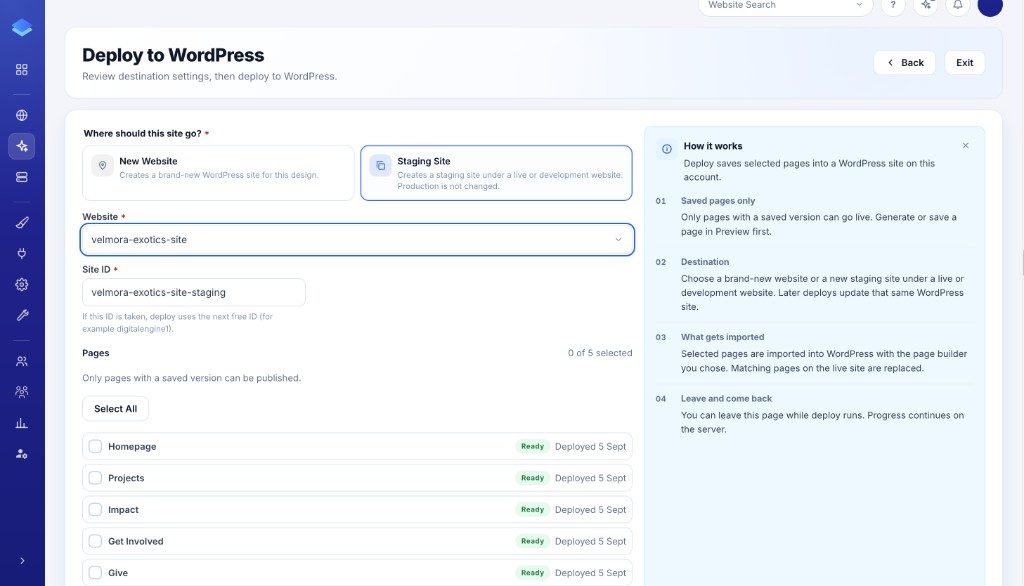Open the globe websites icon in sidebar
This screenshot has height=586, width=1024.
[22, 115]
